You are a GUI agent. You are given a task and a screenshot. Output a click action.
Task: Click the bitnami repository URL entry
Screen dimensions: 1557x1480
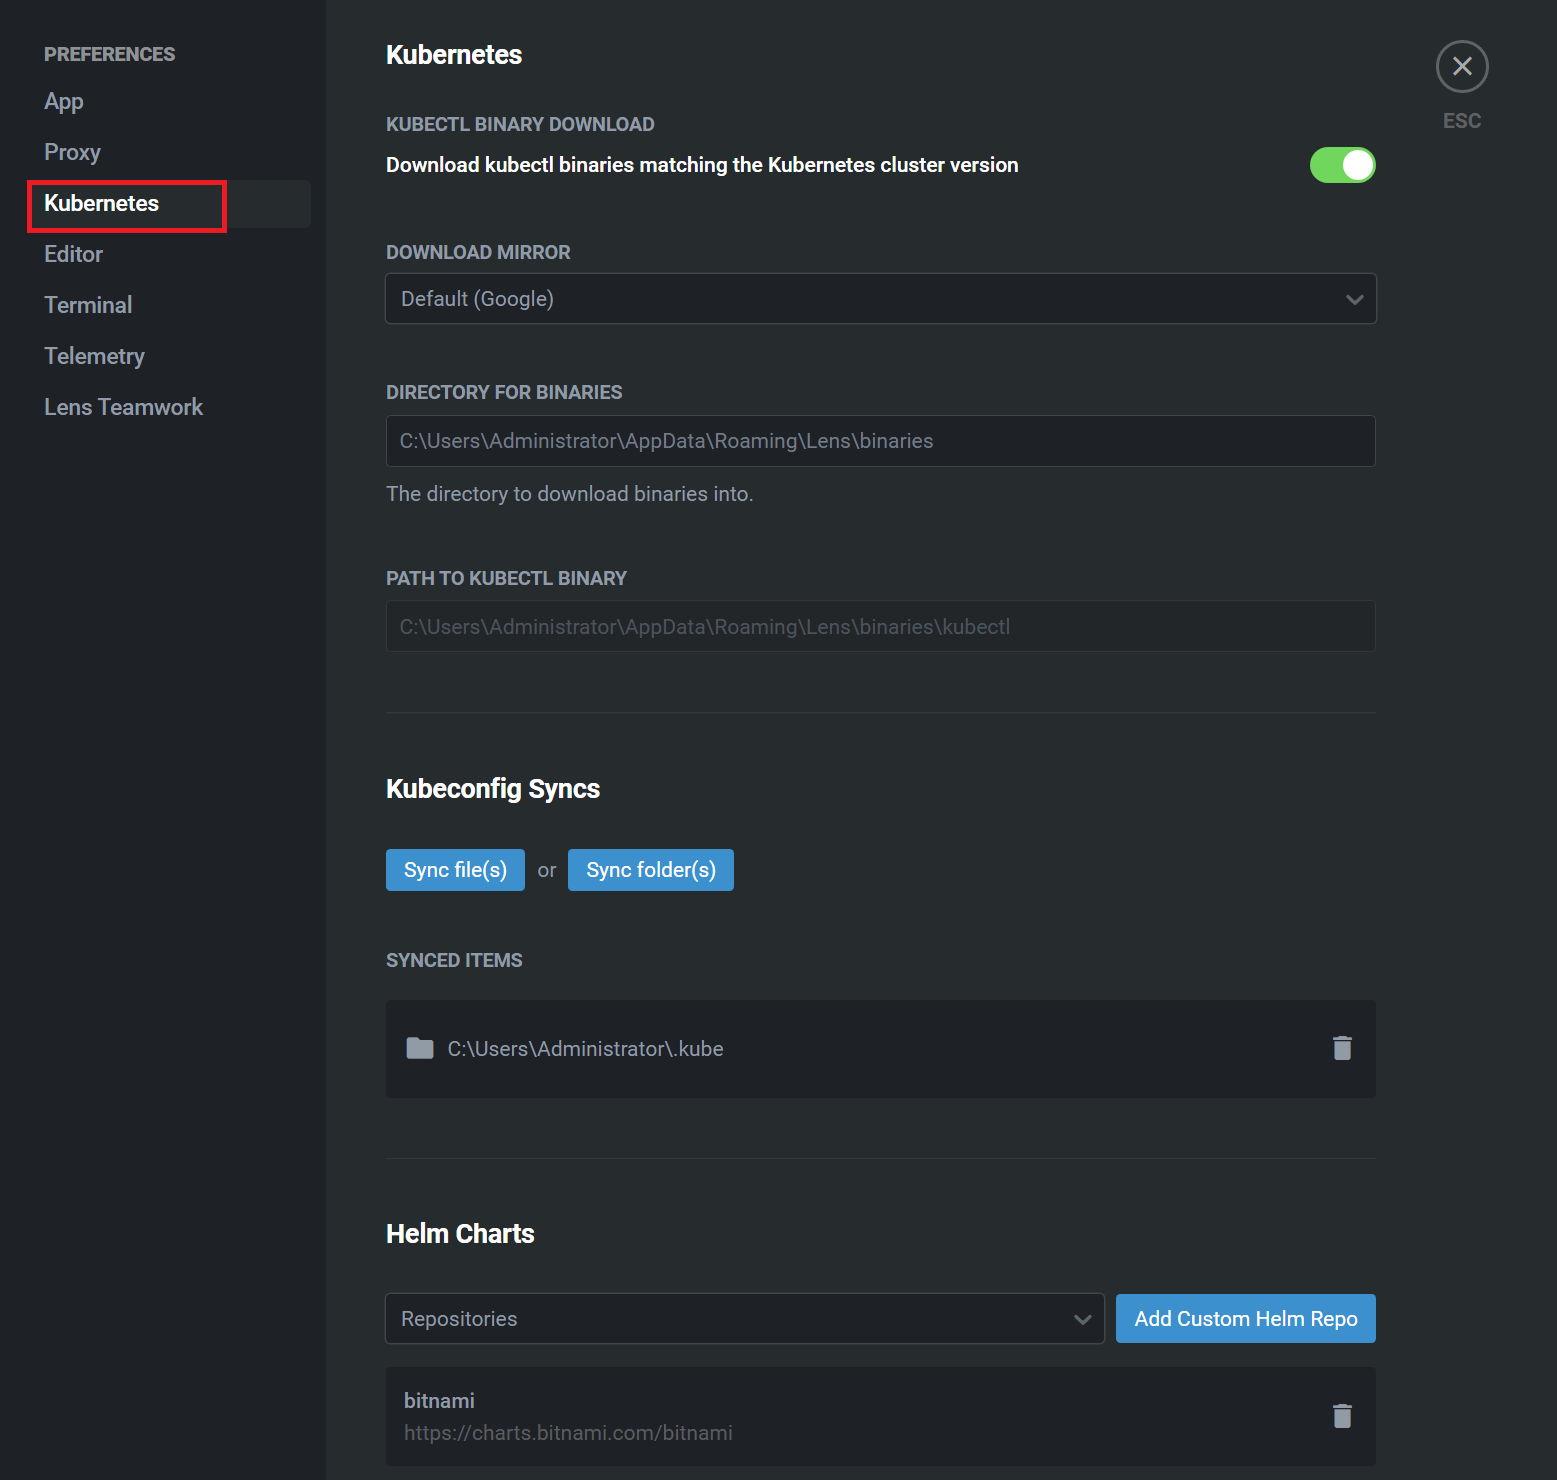coord(568,1433)
